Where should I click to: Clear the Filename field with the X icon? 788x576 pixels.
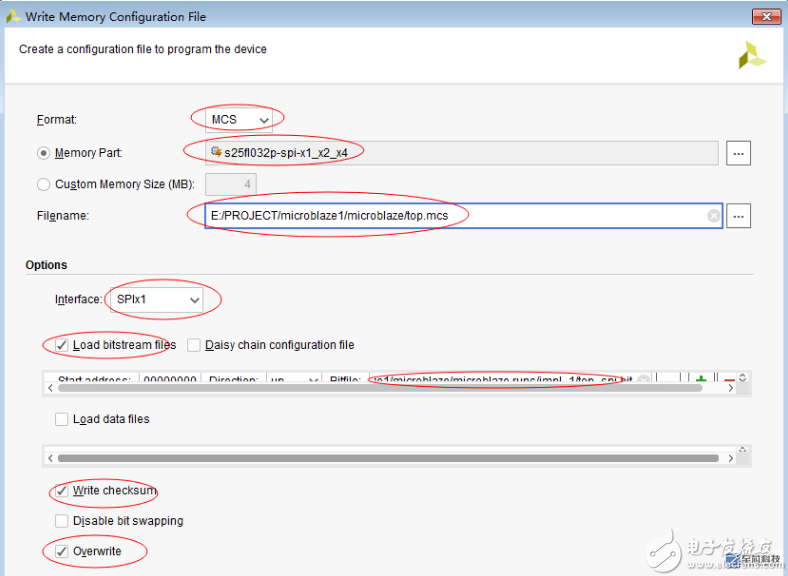click(713, 215)
